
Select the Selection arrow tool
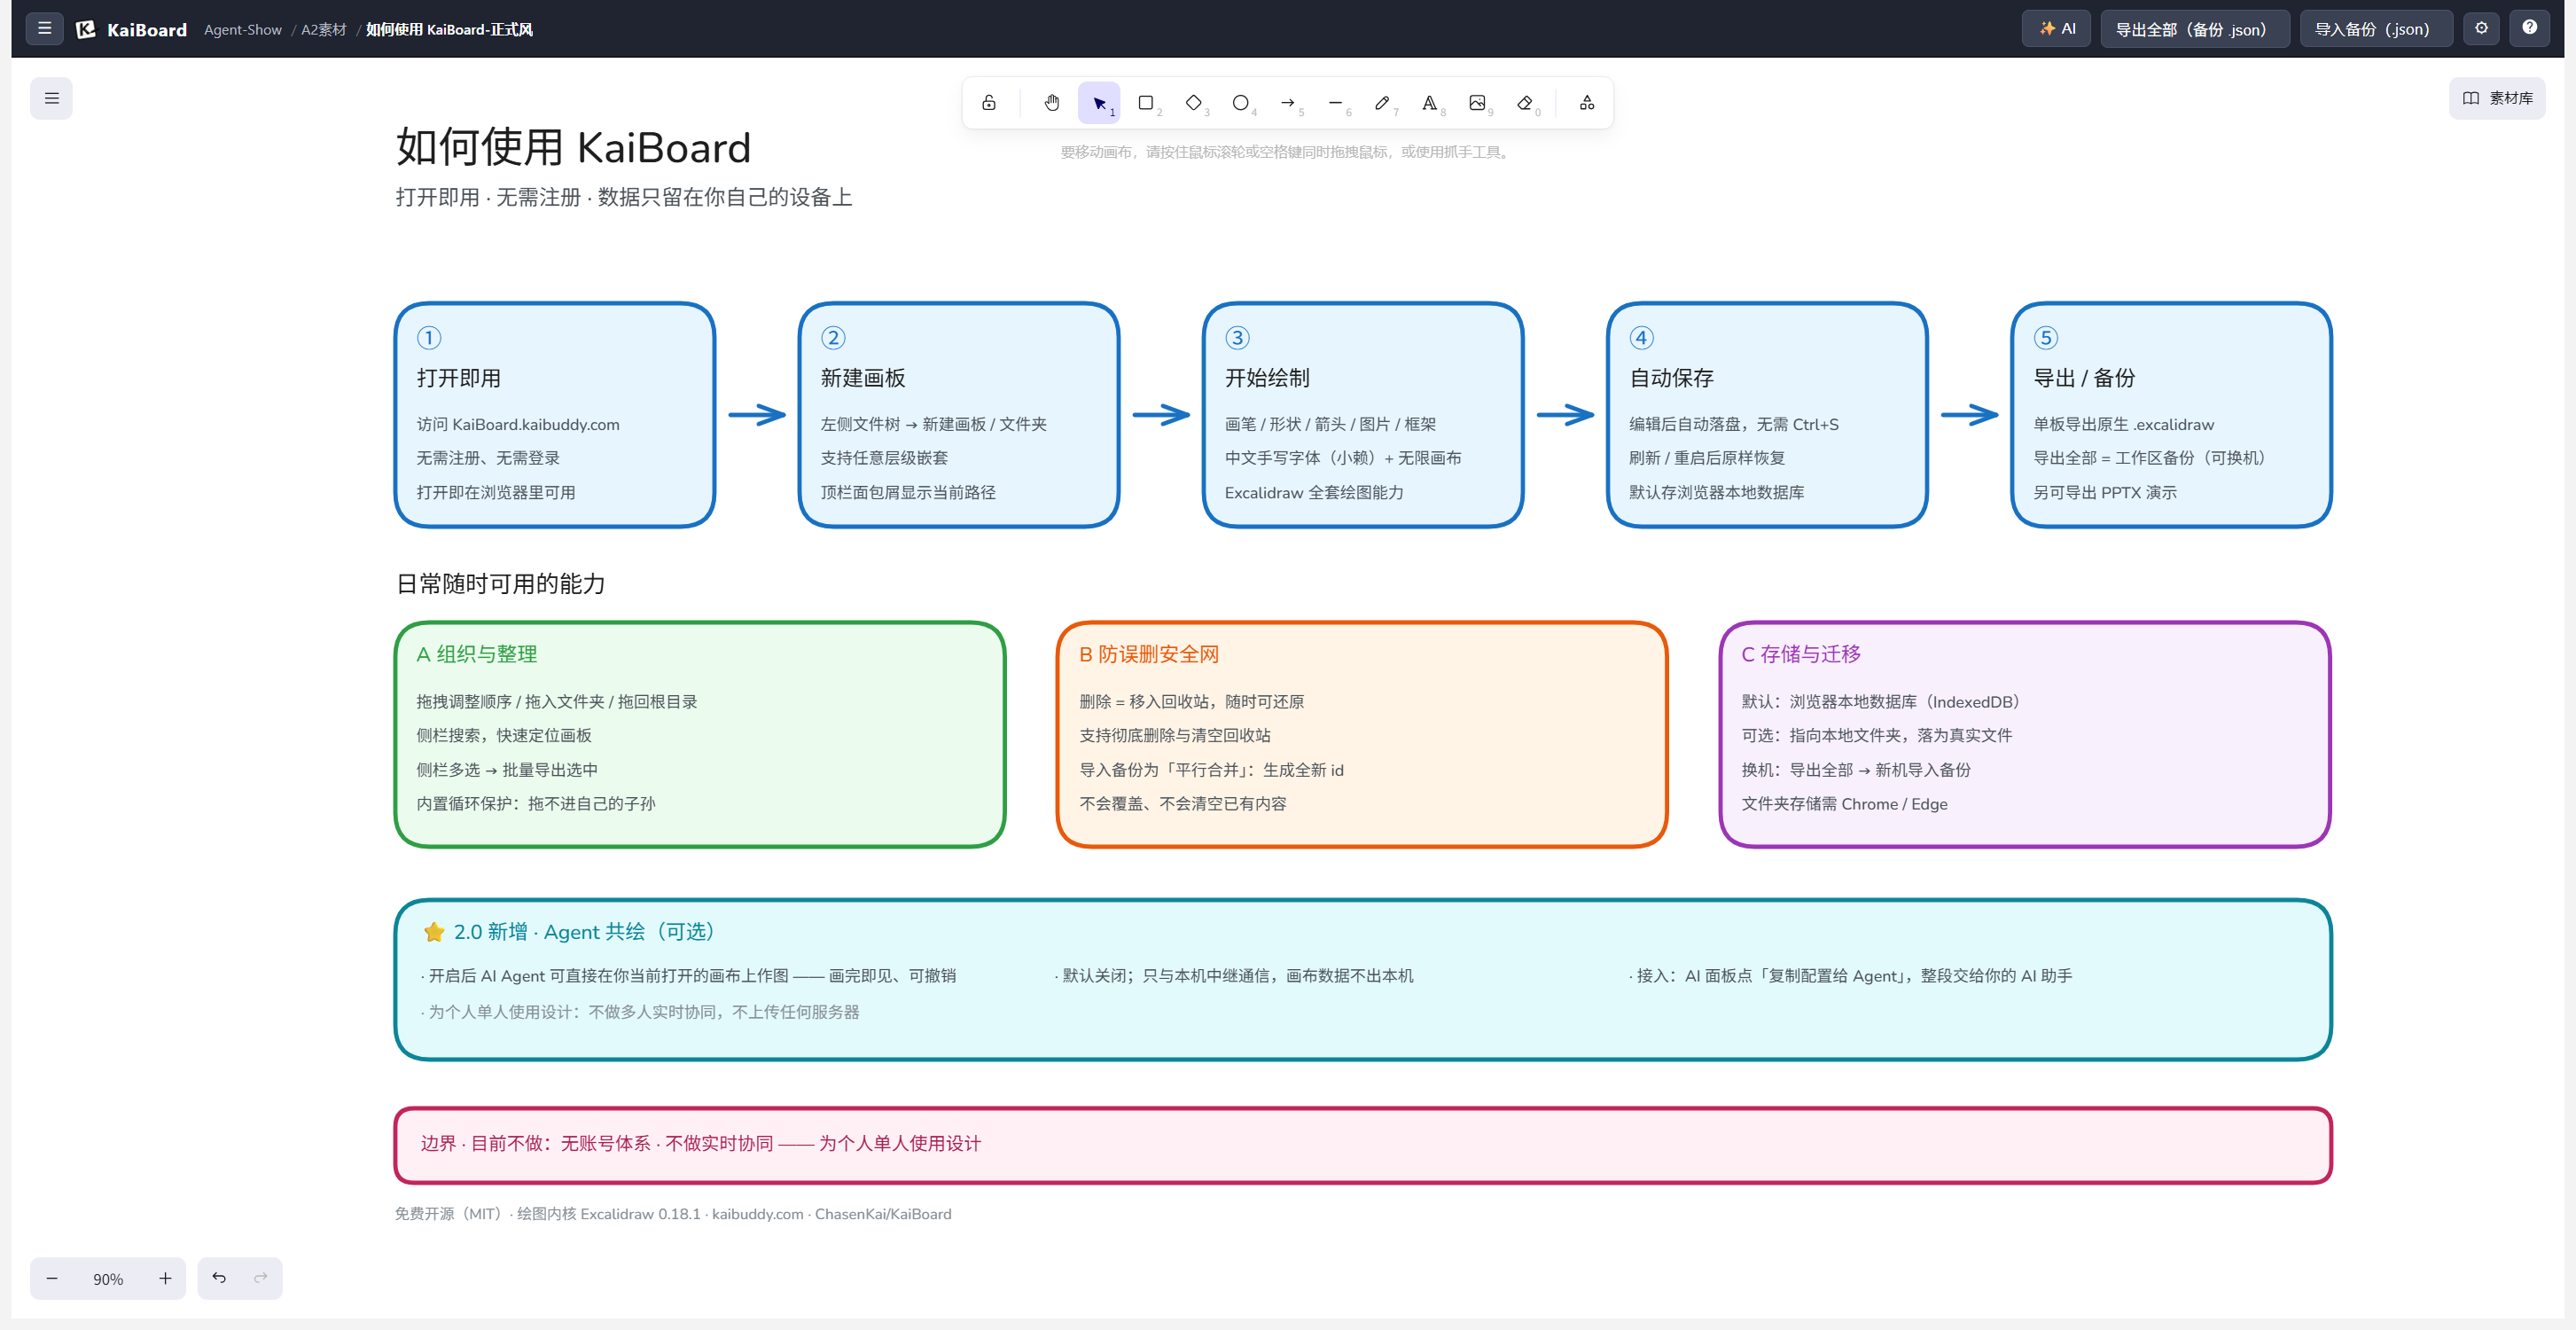(1098, 103)
